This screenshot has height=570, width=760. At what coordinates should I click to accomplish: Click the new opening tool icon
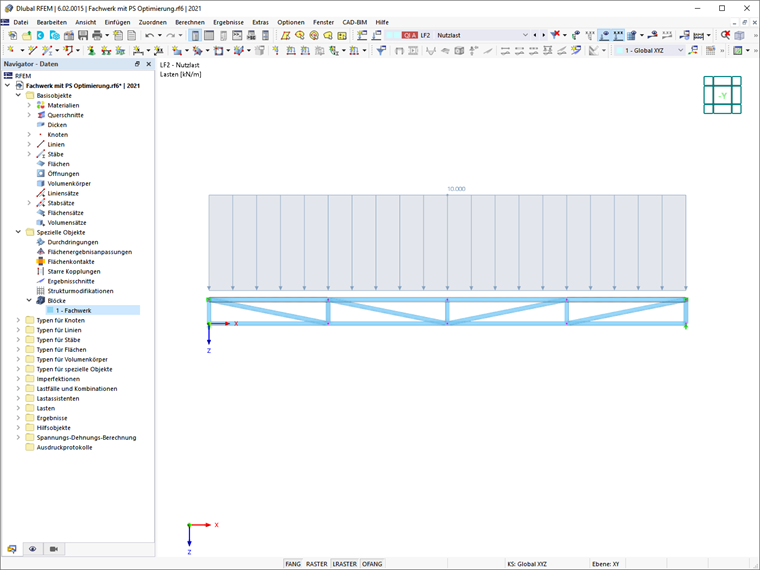[x=218, y=50]
